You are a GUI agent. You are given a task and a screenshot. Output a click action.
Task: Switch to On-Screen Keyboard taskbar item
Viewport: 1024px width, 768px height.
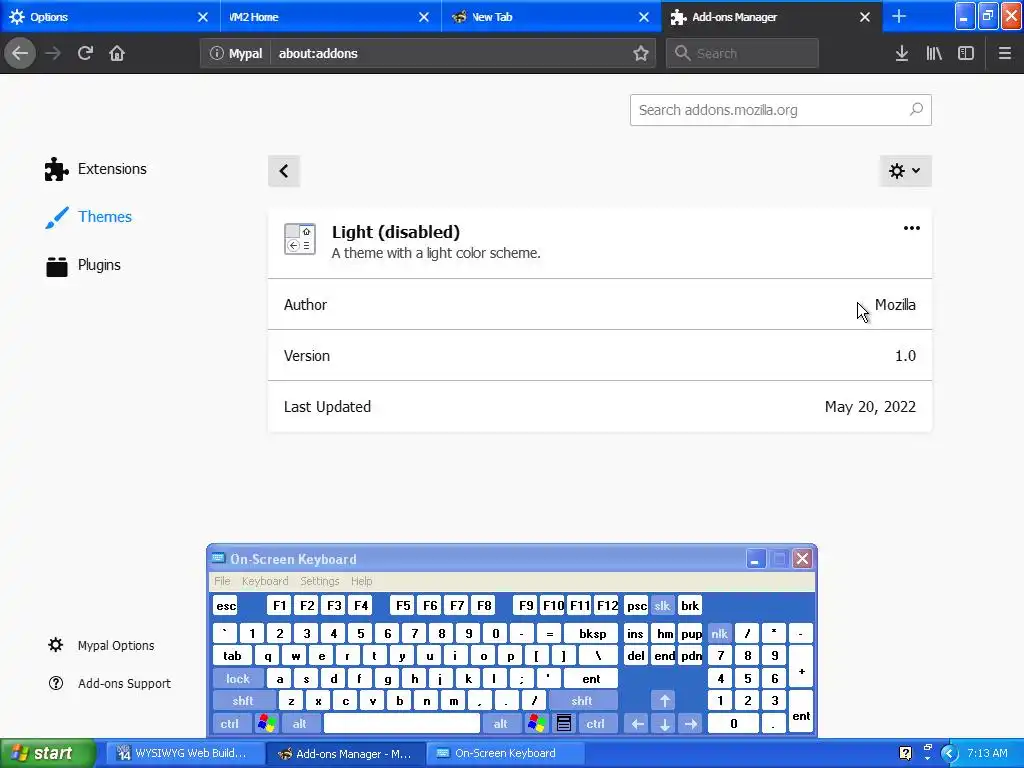505,753
